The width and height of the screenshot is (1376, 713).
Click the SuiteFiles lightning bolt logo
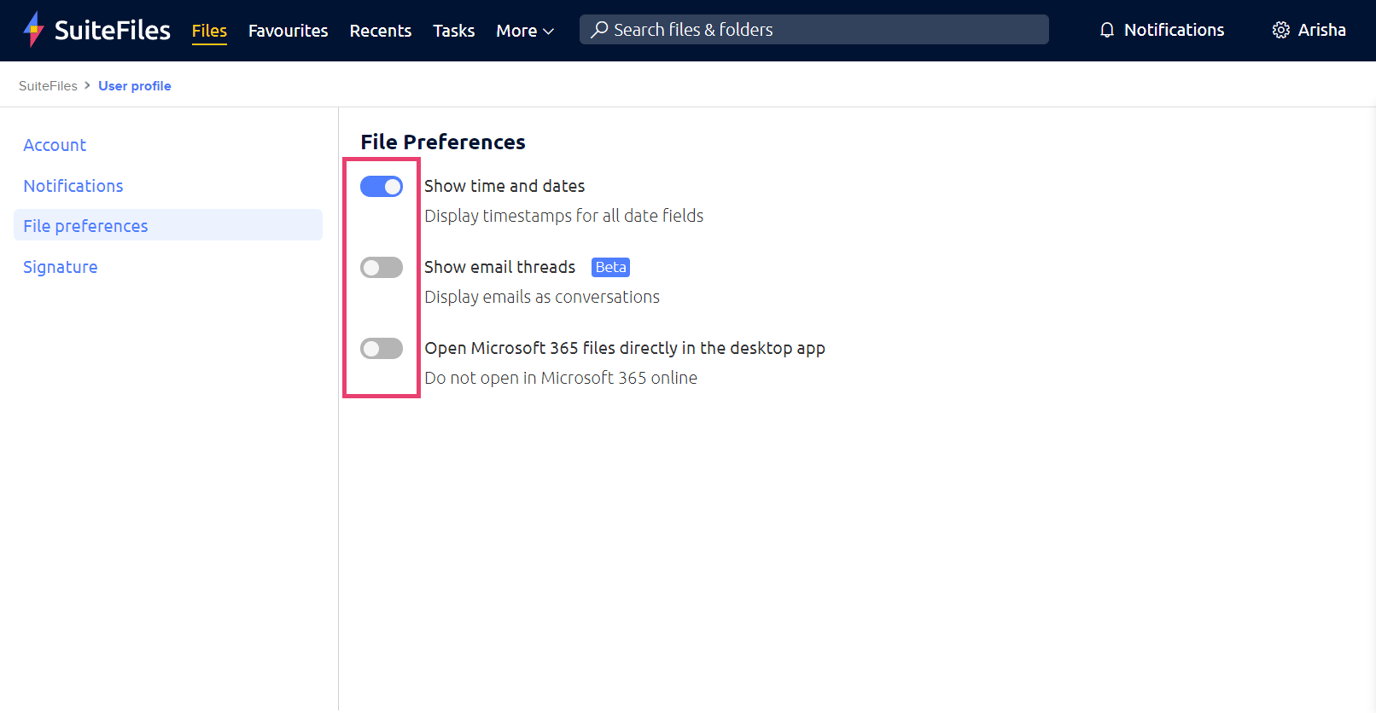31,29
